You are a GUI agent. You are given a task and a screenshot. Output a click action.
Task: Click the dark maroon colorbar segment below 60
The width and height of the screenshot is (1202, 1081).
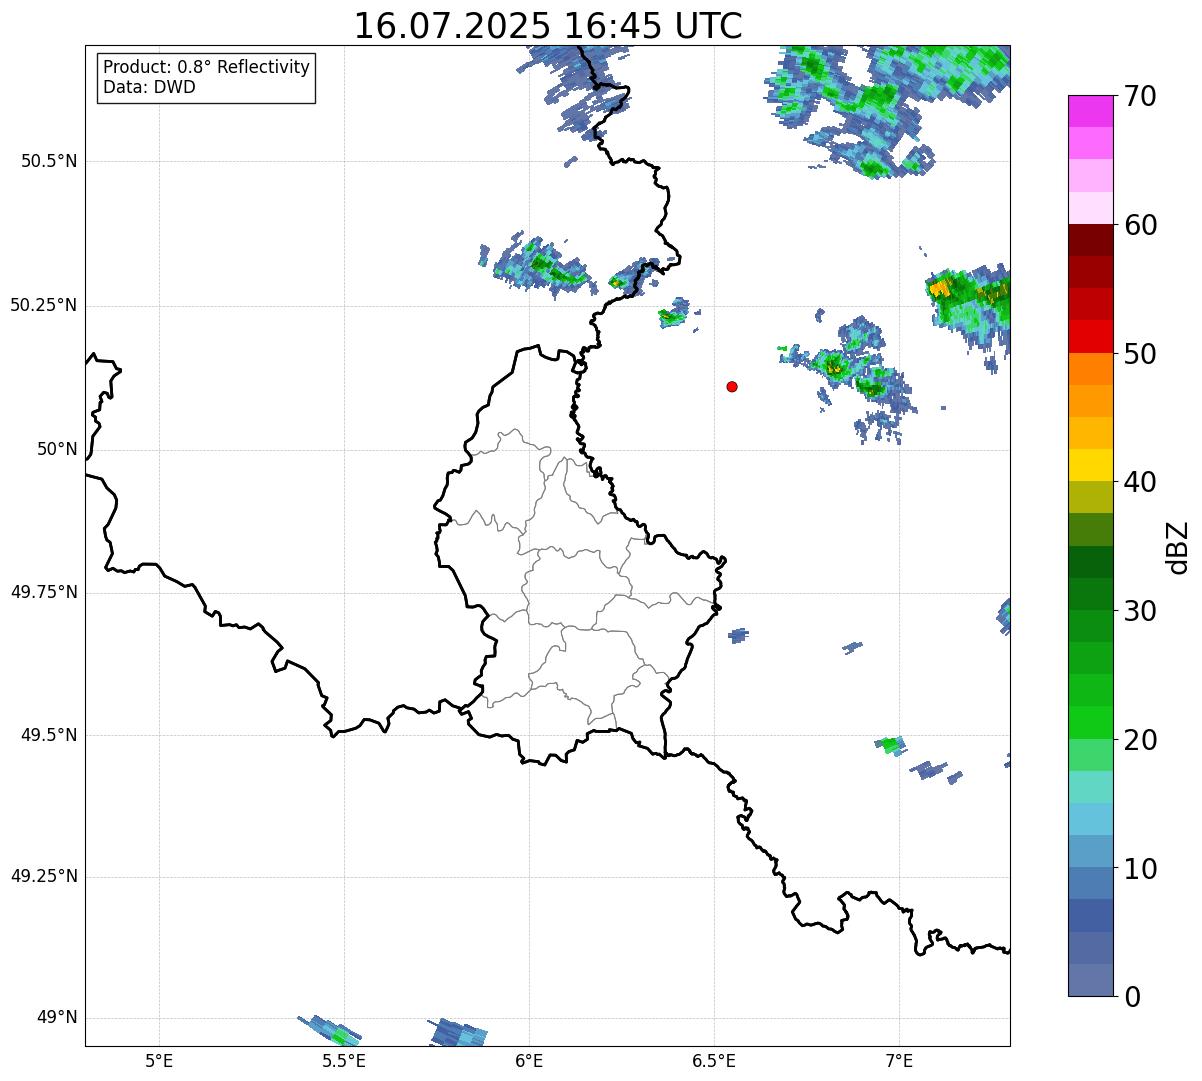tap(1091, 240)
